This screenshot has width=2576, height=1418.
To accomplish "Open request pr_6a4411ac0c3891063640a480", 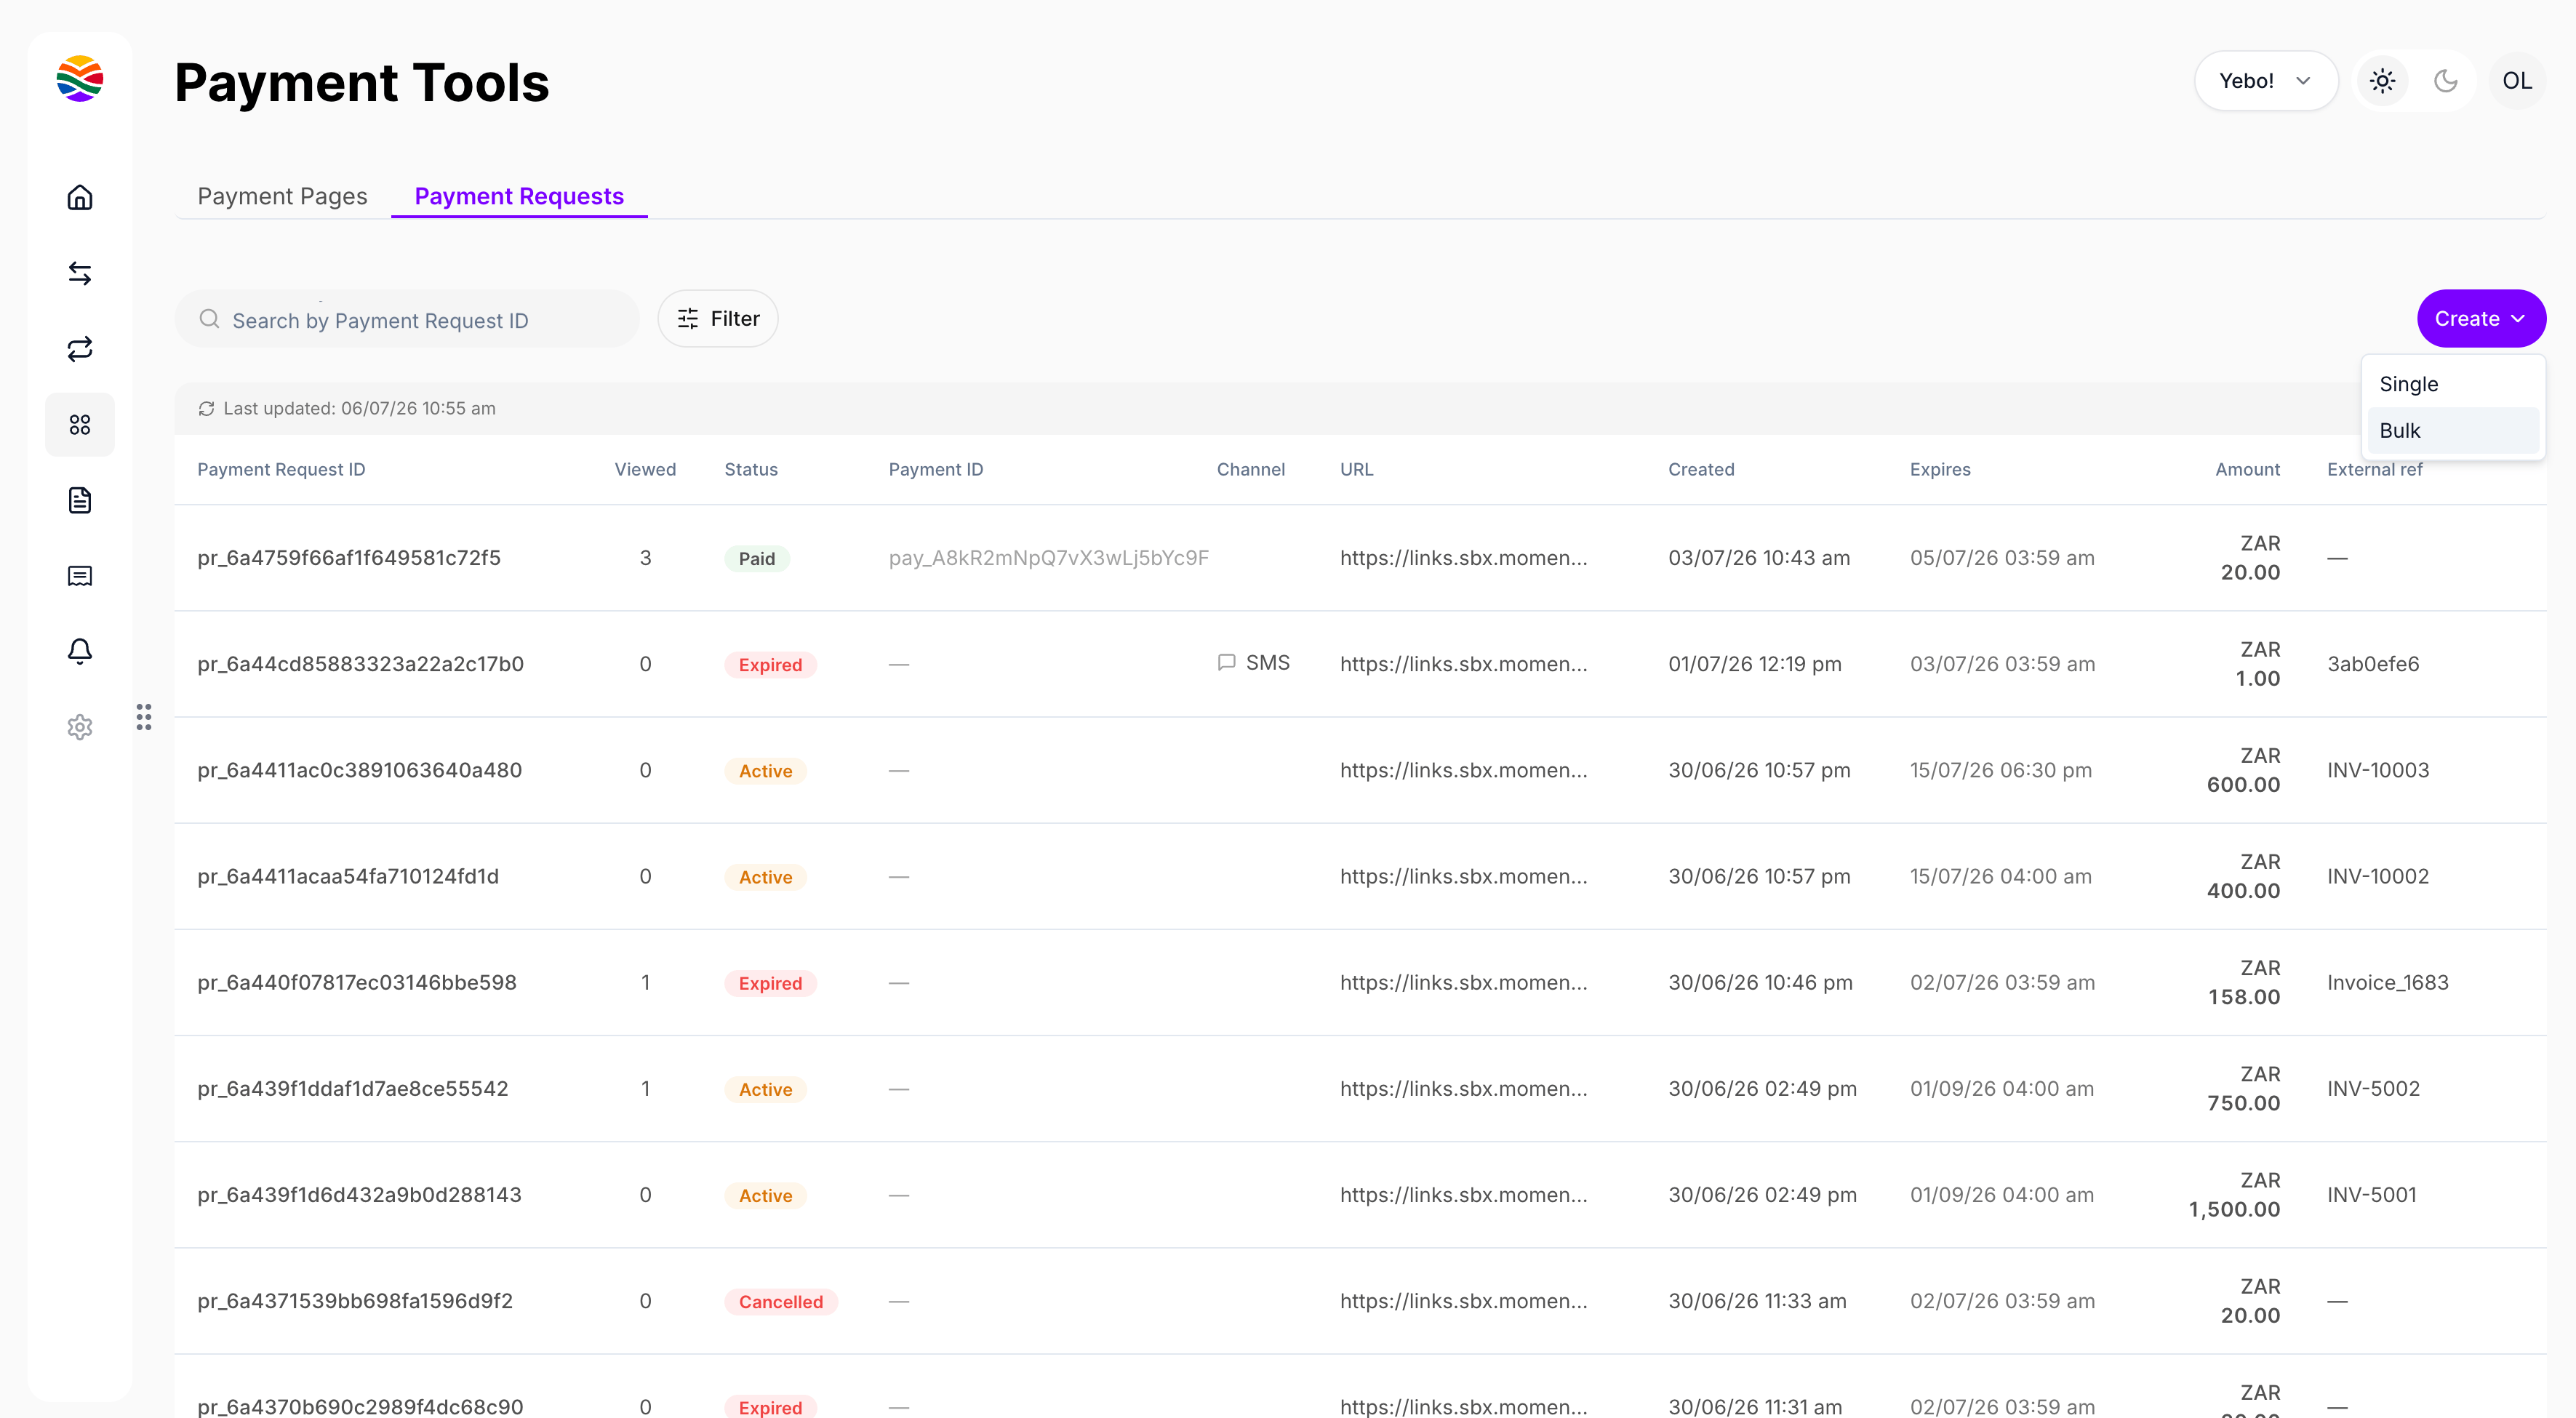I will coord(359,770).
